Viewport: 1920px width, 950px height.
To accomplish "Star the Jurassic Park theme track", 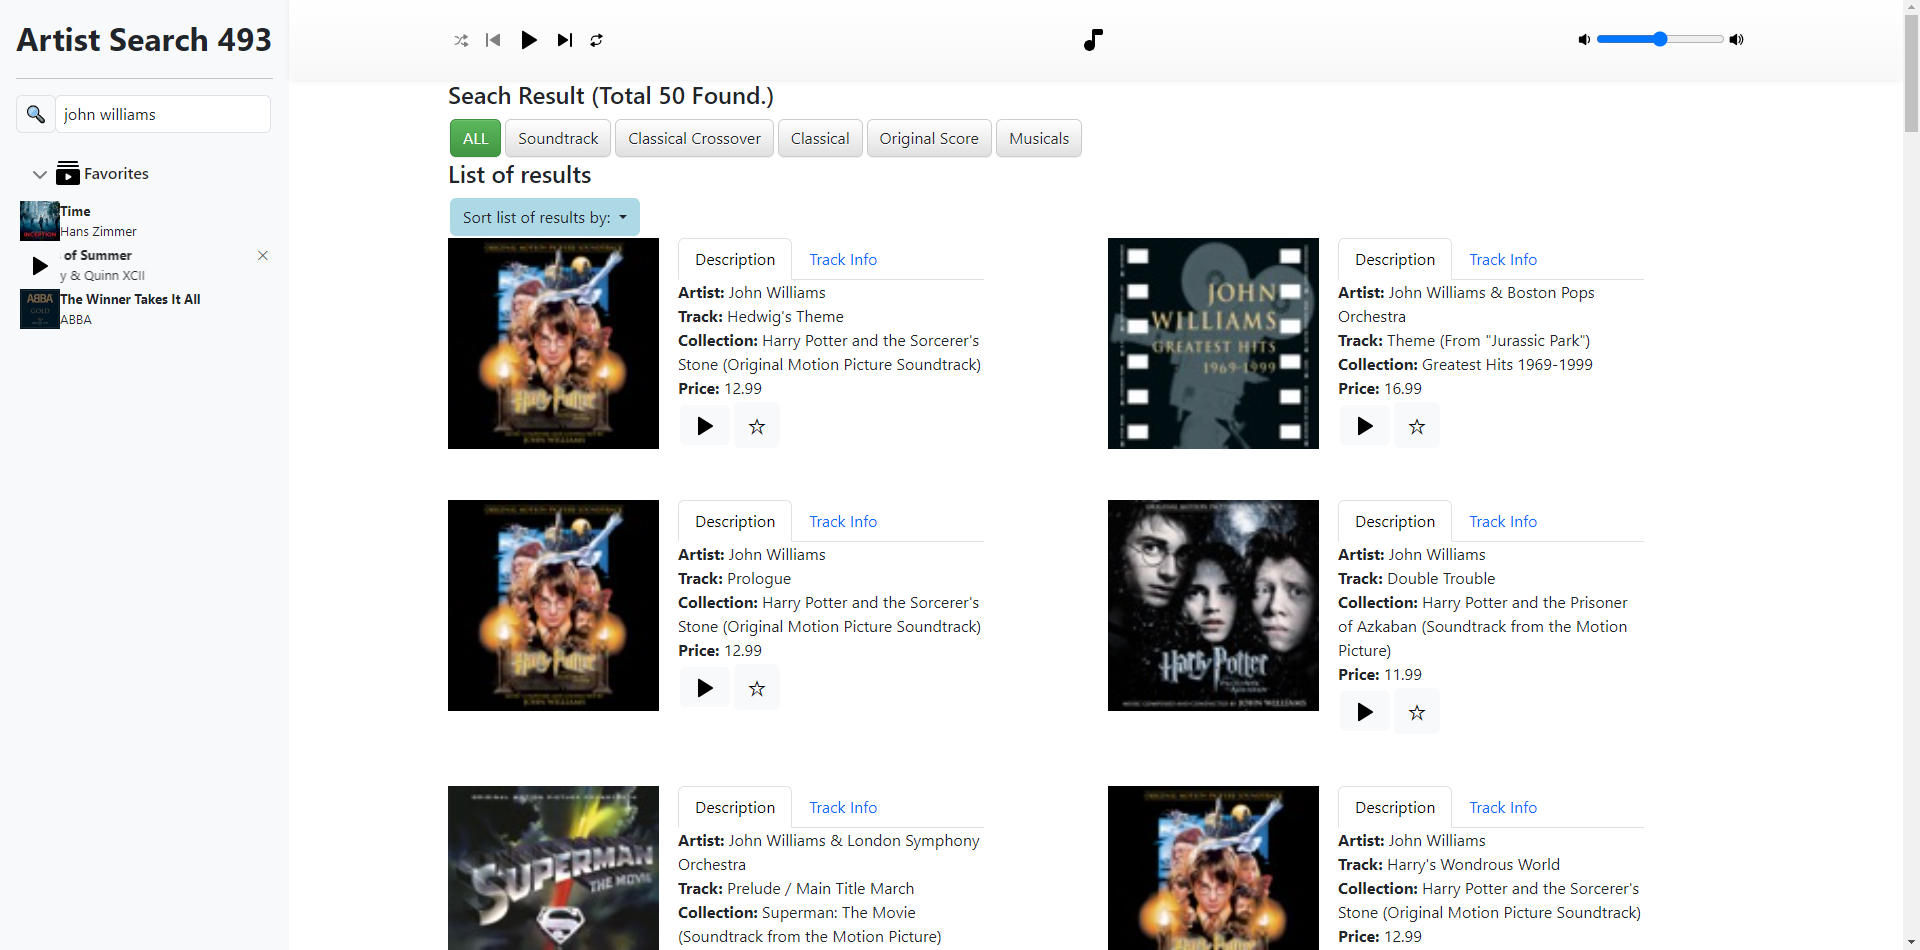I will (x=1417, y=426).
